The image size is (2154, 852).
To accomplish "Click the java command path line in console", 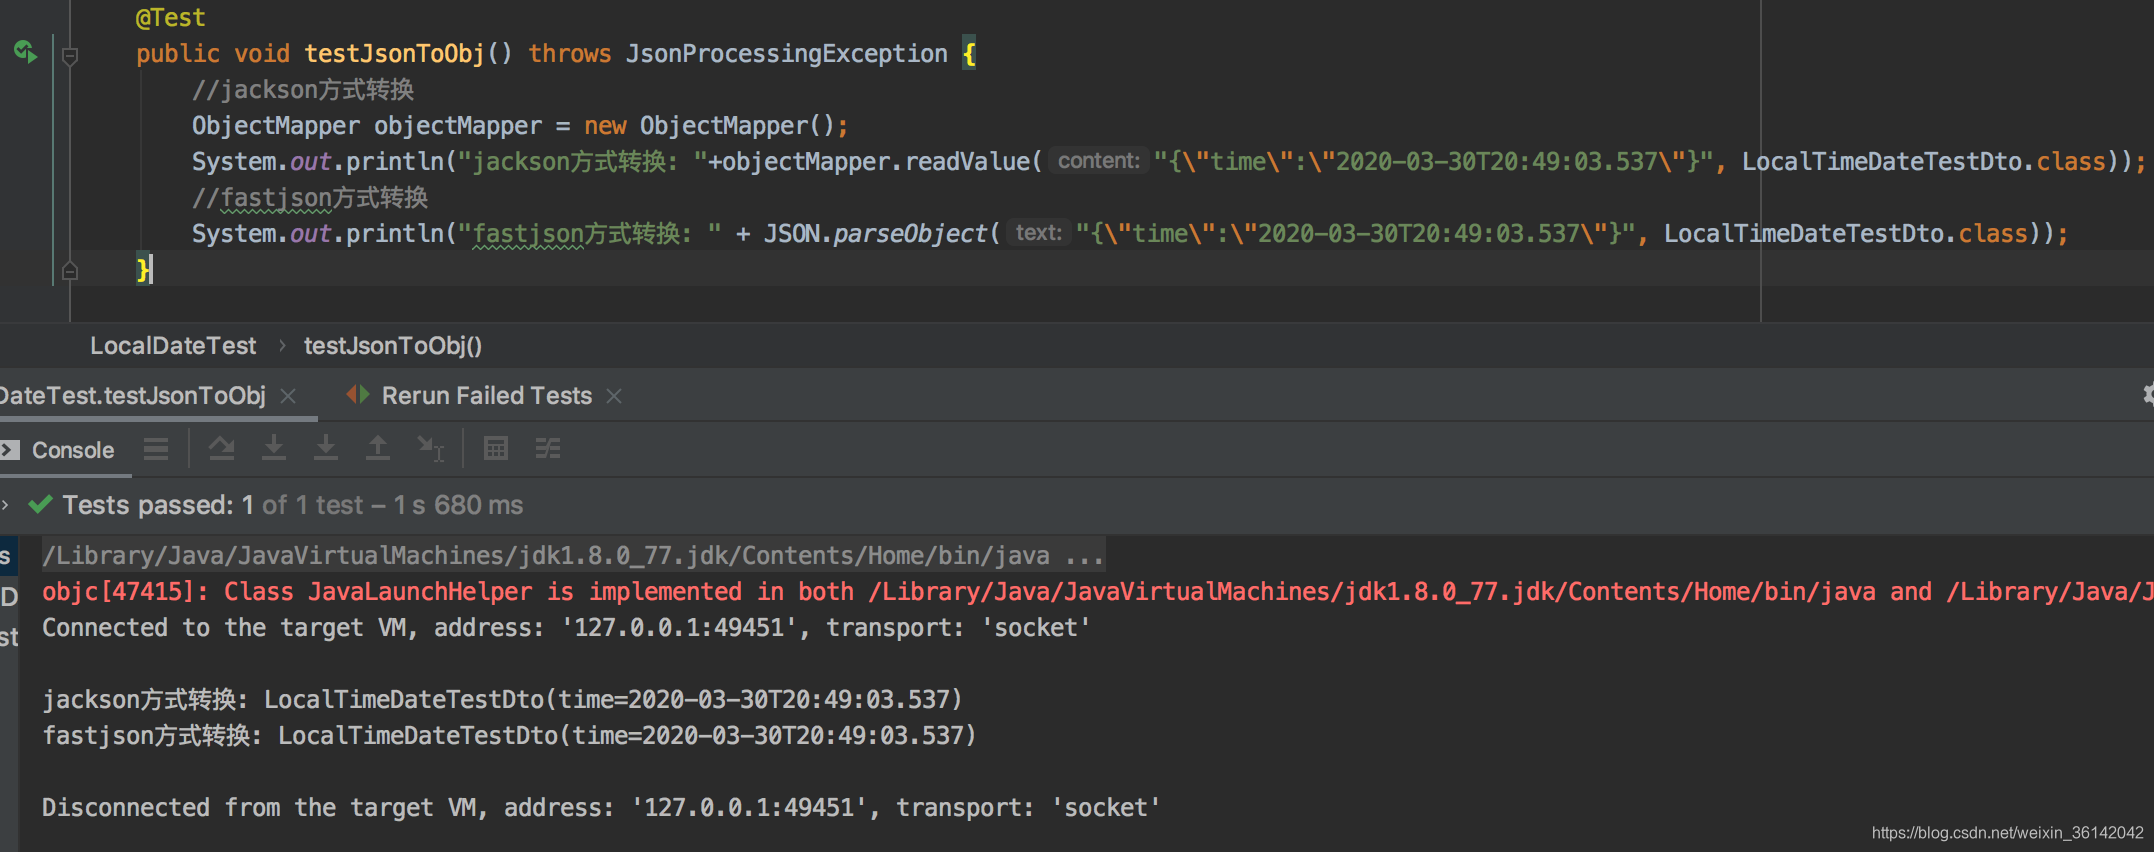I will point(573,555).
